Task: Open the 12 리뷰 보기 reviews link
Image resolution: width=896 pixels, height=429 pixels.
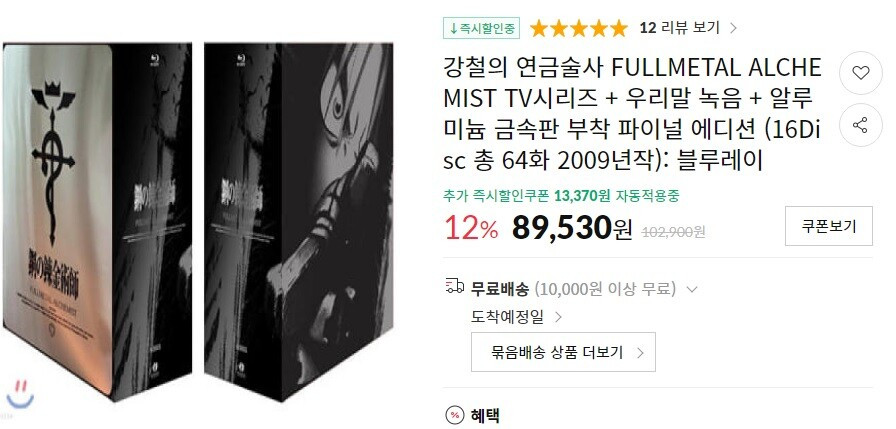Action: tap(679, 28)
